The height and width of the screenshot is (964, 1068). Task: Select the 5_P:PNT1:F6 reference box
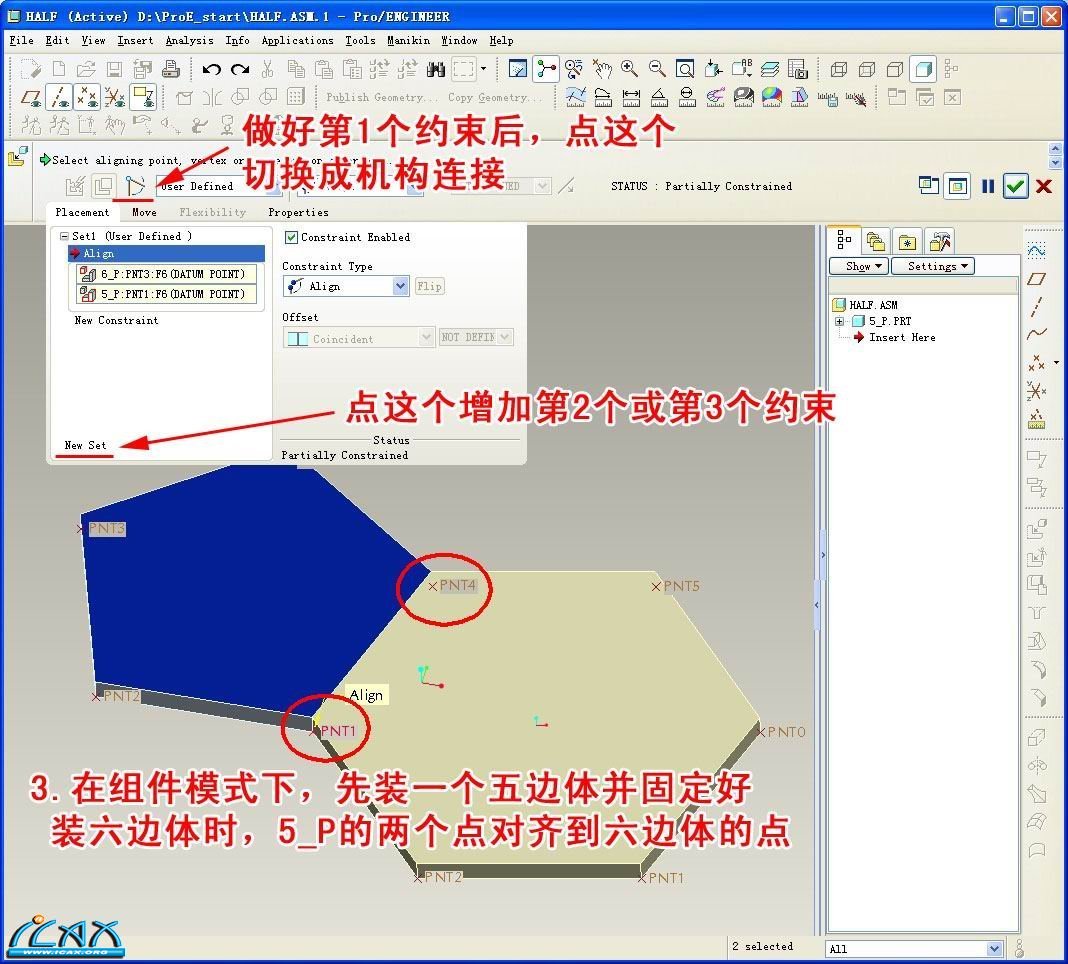coord(166,294)
